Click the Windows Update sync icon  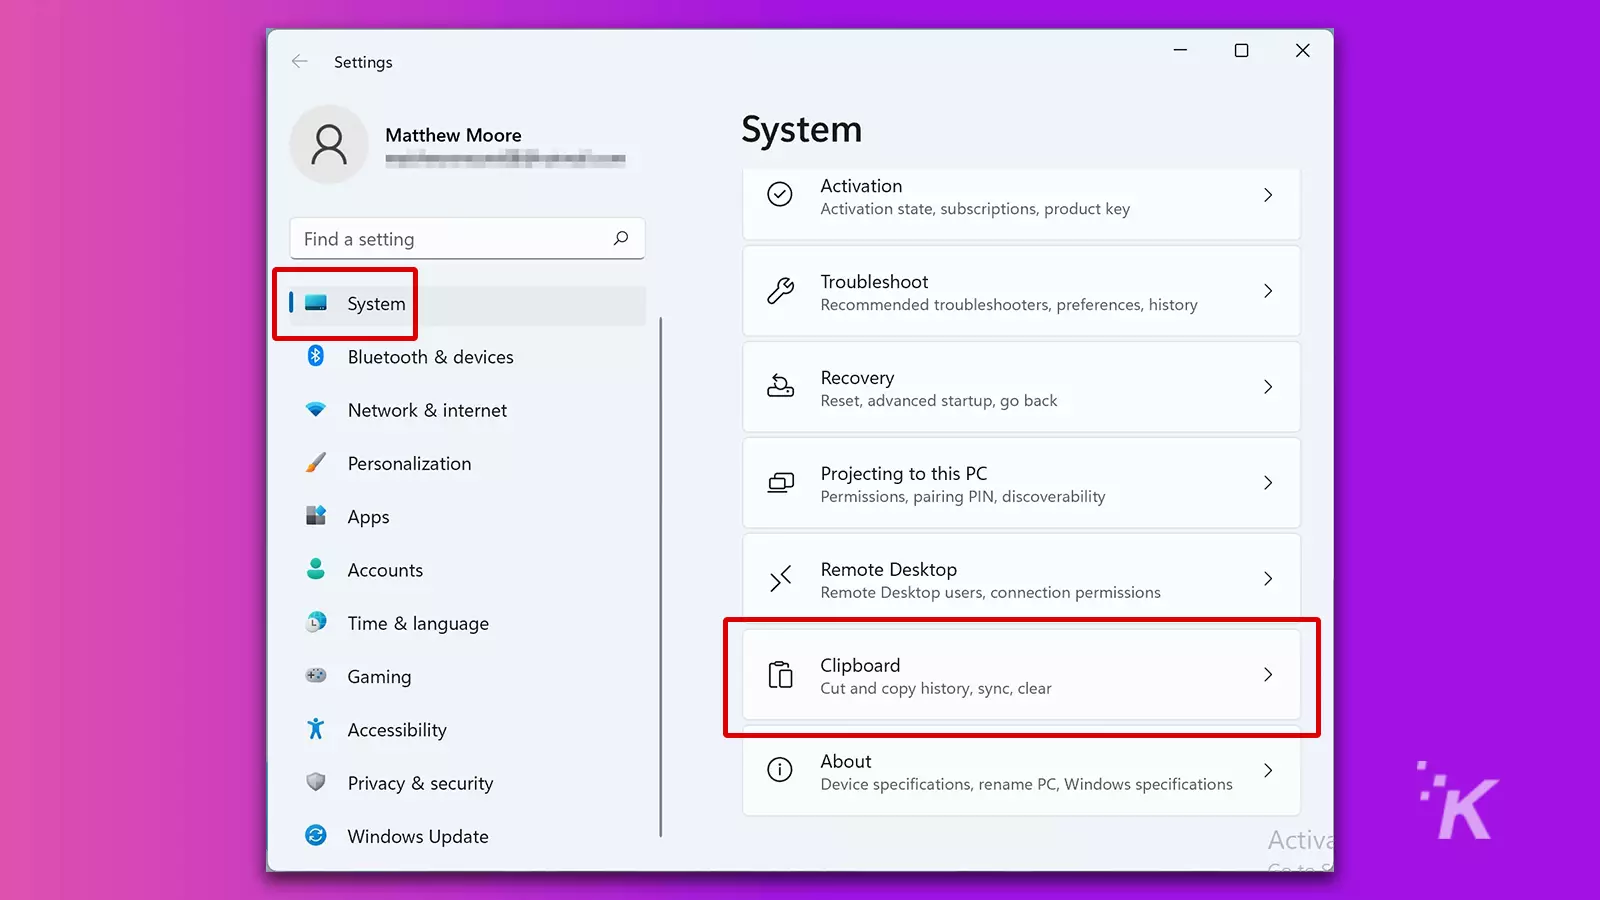(316, 835)
